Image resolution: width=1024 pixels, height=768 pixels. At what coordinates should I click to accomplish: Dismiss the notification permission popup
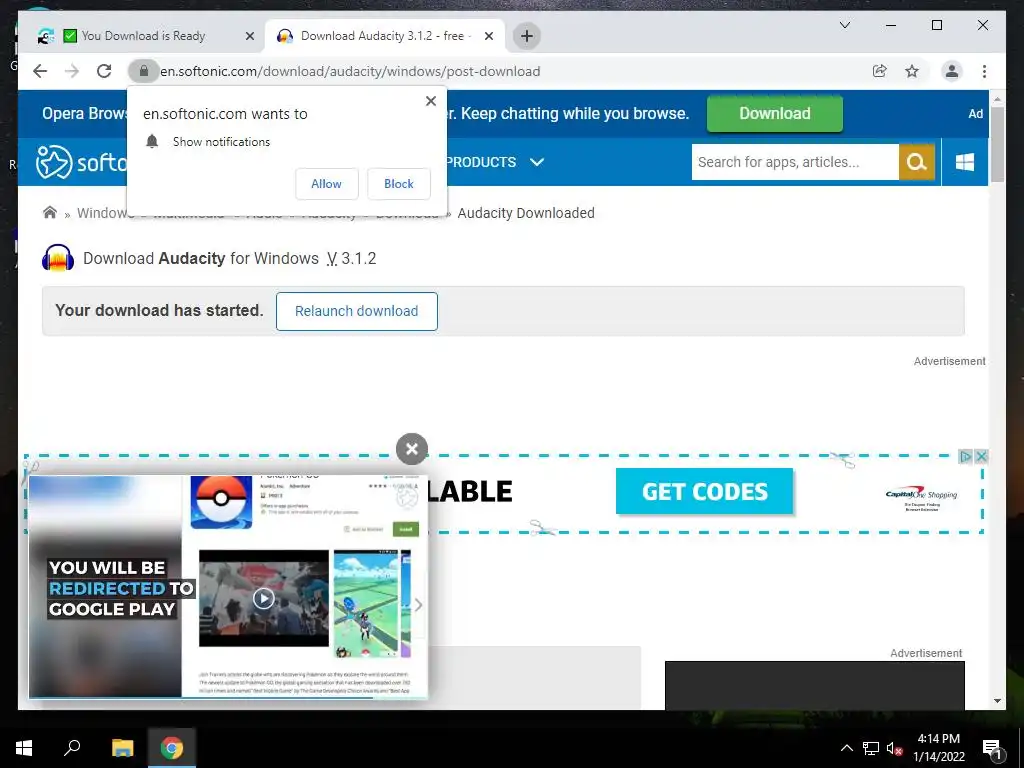(x=430, y=101)
